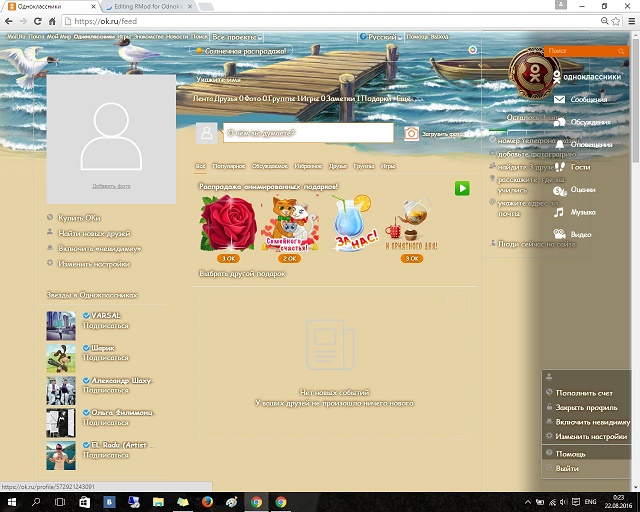640x512 pixels.
Task: Click О чем вы думаете? input
Action: point(308,133)
